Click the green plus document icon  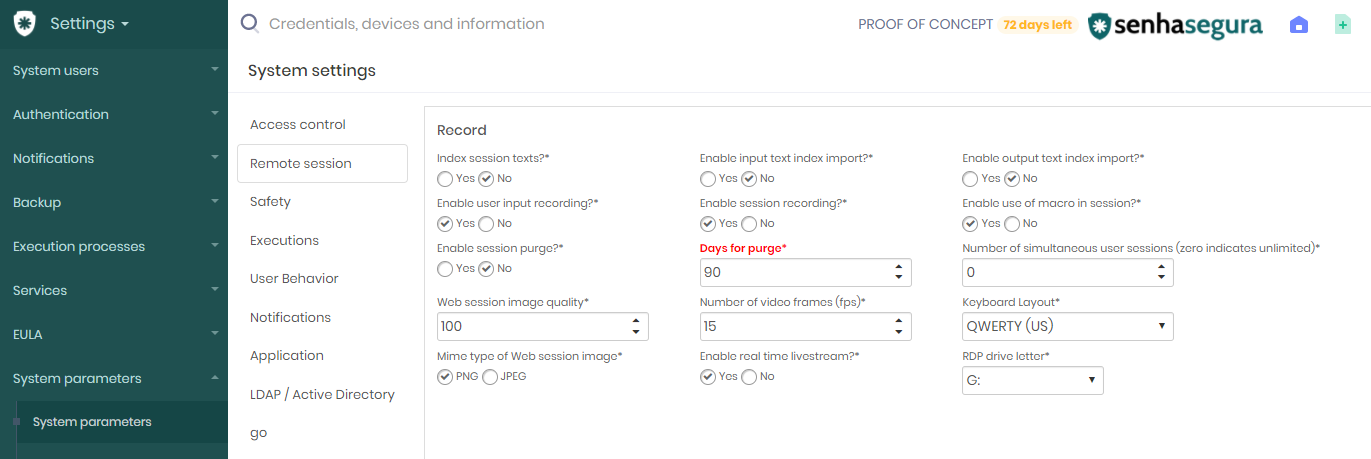click(x=1343, y=24)
